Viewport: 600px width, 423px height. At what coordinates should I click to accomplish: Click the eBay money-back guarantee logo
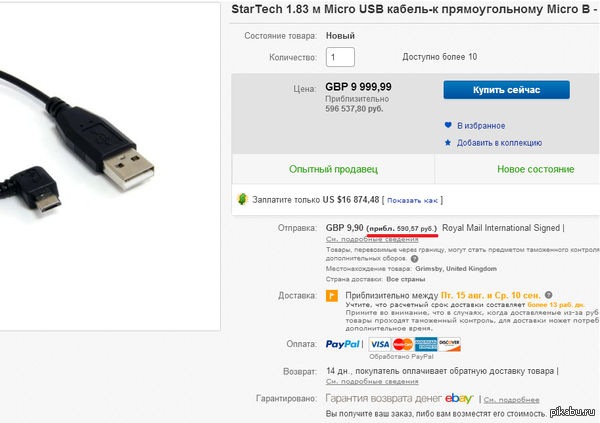(x=458, y=399)
